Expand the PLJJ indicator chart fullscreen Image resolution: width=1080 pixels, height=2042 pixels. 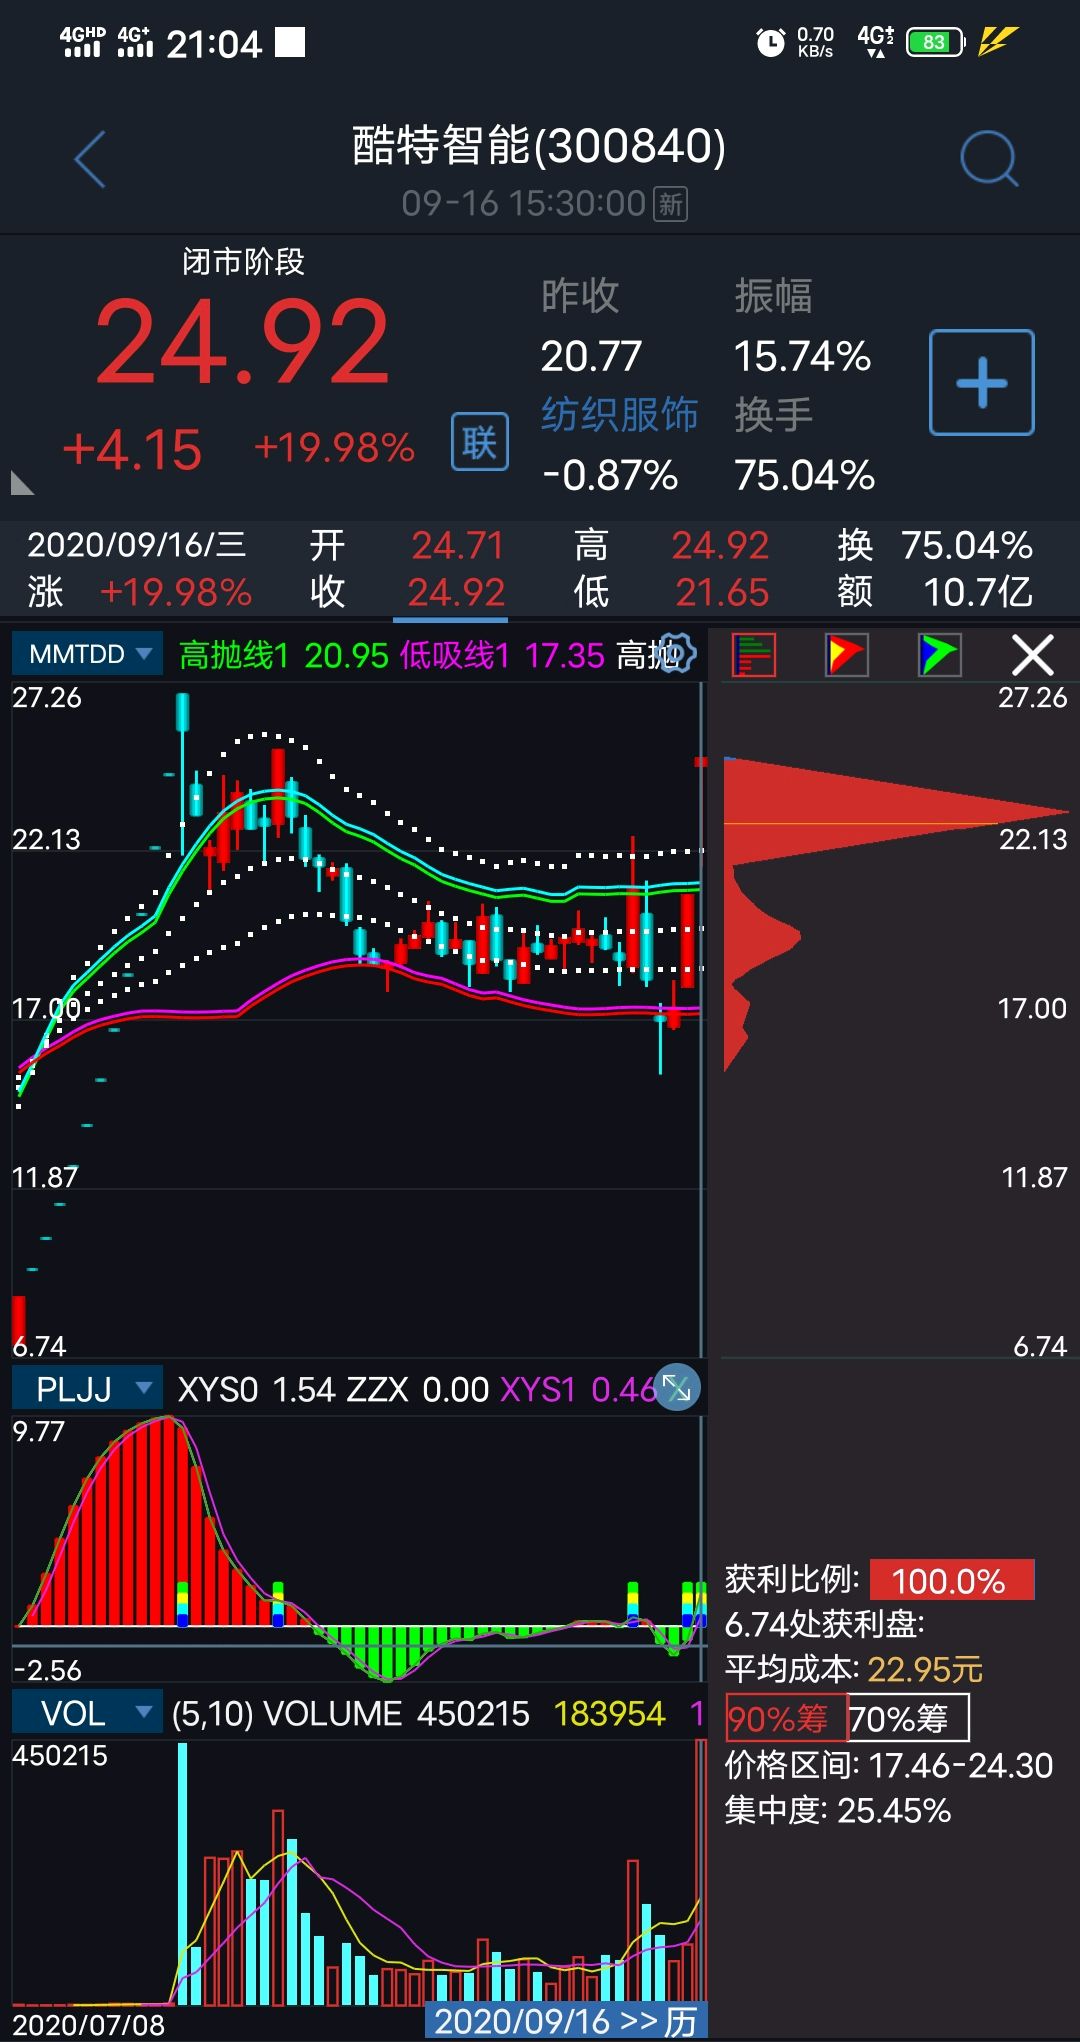tap(678, 1388)
